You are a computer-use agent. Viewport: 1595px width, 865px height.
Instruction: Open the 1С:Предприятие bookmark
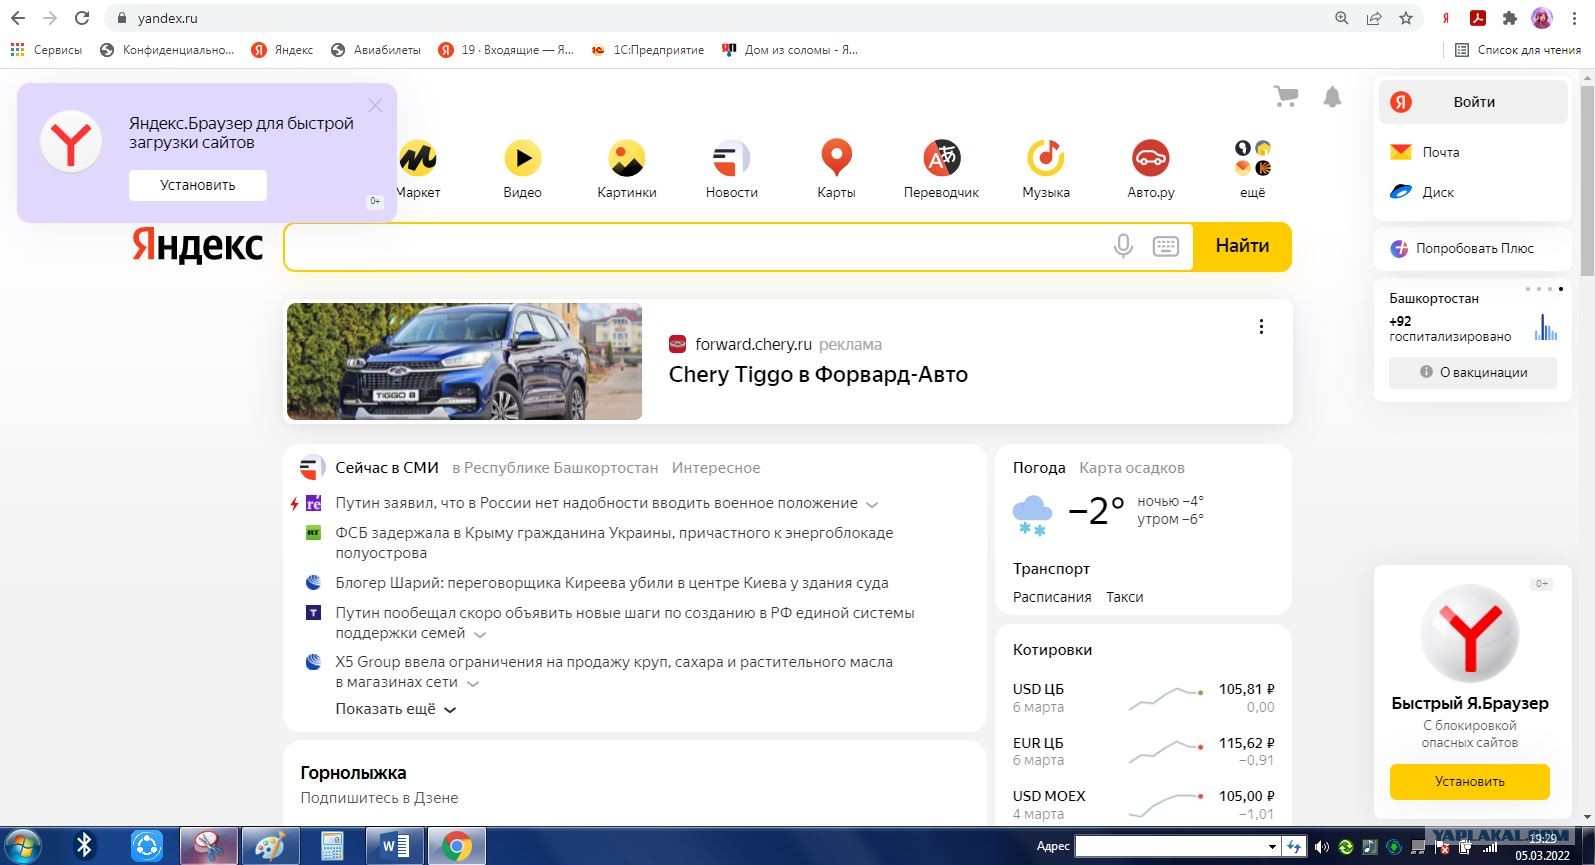pos(647,50)
